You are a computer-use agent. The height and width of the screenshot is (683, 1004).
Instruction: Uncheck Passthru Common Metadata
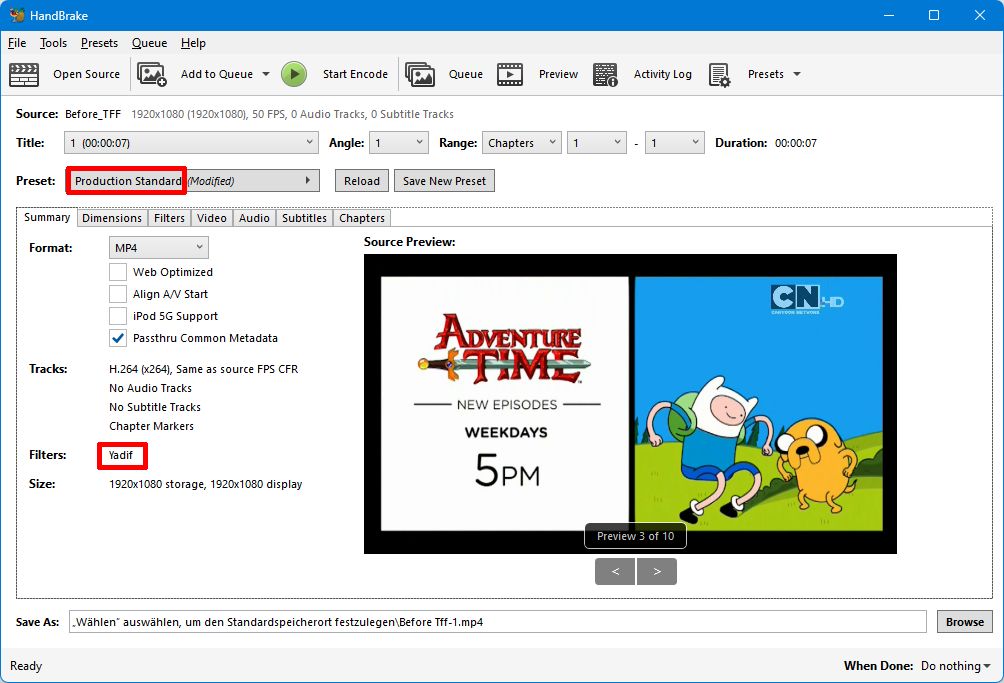[x=118, y=338]
